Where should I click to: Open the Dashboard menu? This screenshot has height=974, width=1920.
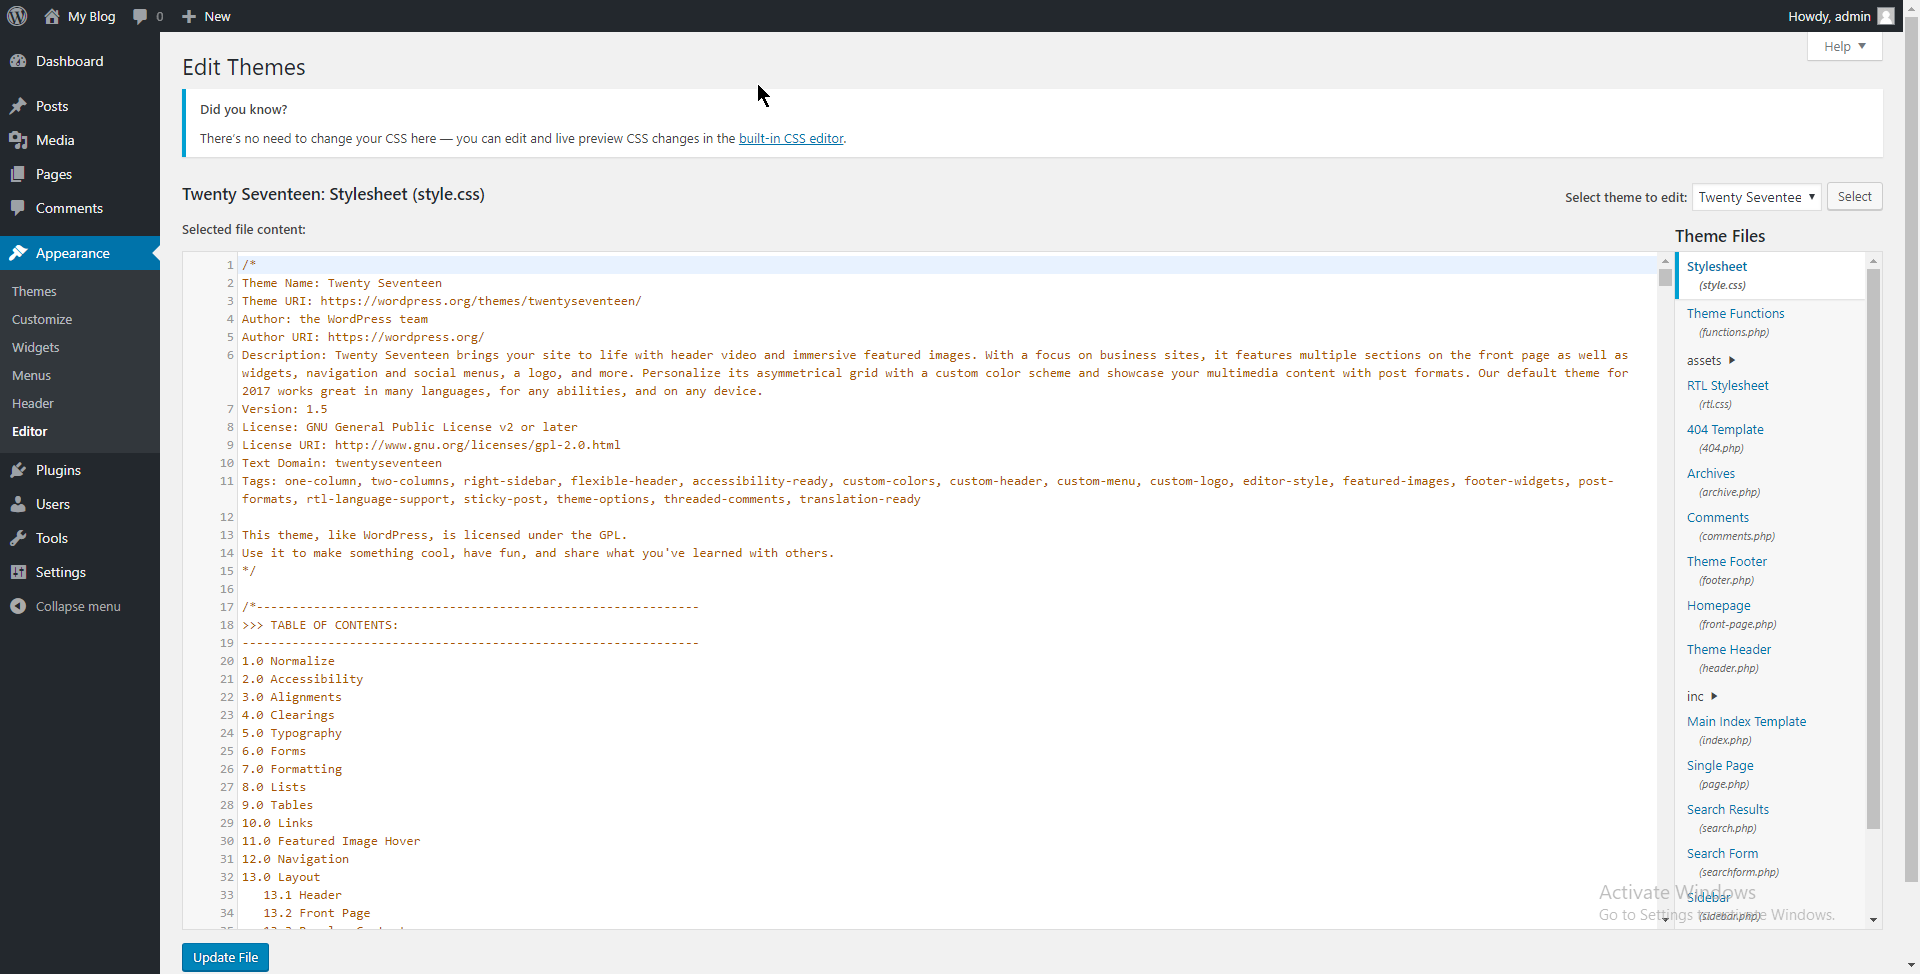80,61
